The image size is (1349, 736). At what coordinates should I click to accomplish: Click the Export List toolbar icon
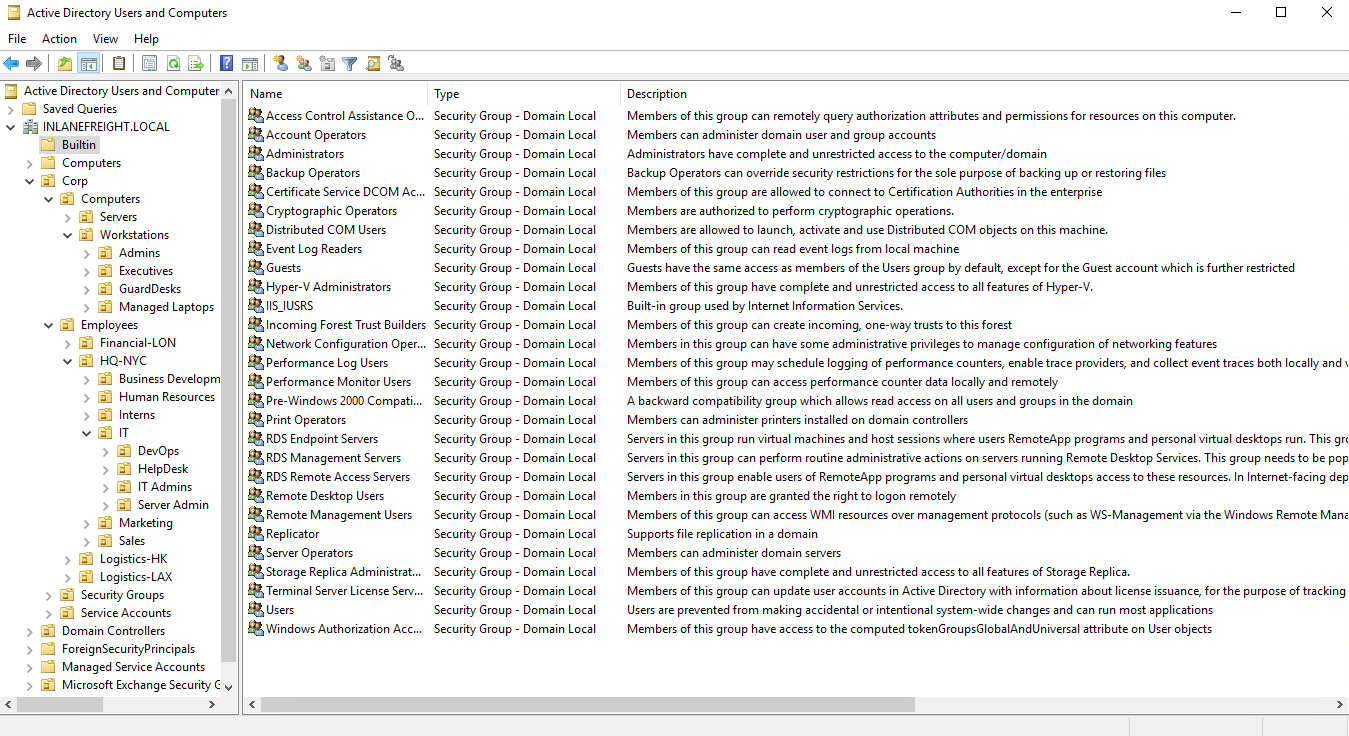(196, 64)
